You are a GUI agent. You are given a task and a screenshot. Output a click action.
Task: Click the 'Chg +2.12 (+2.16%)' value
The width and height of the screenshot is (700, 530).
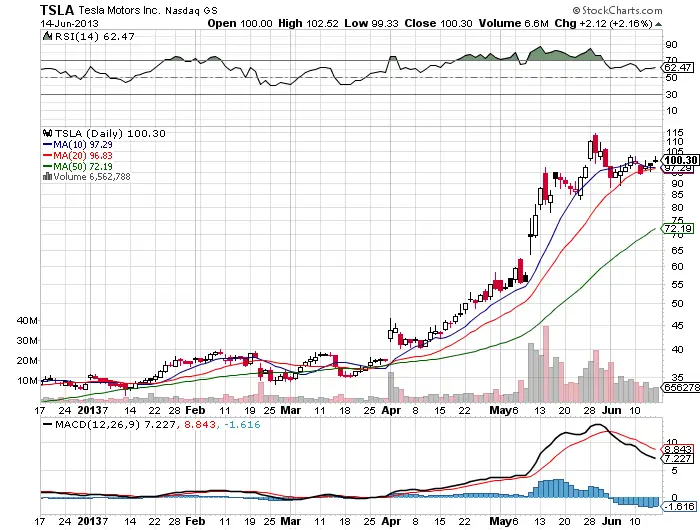pos(604,23)
